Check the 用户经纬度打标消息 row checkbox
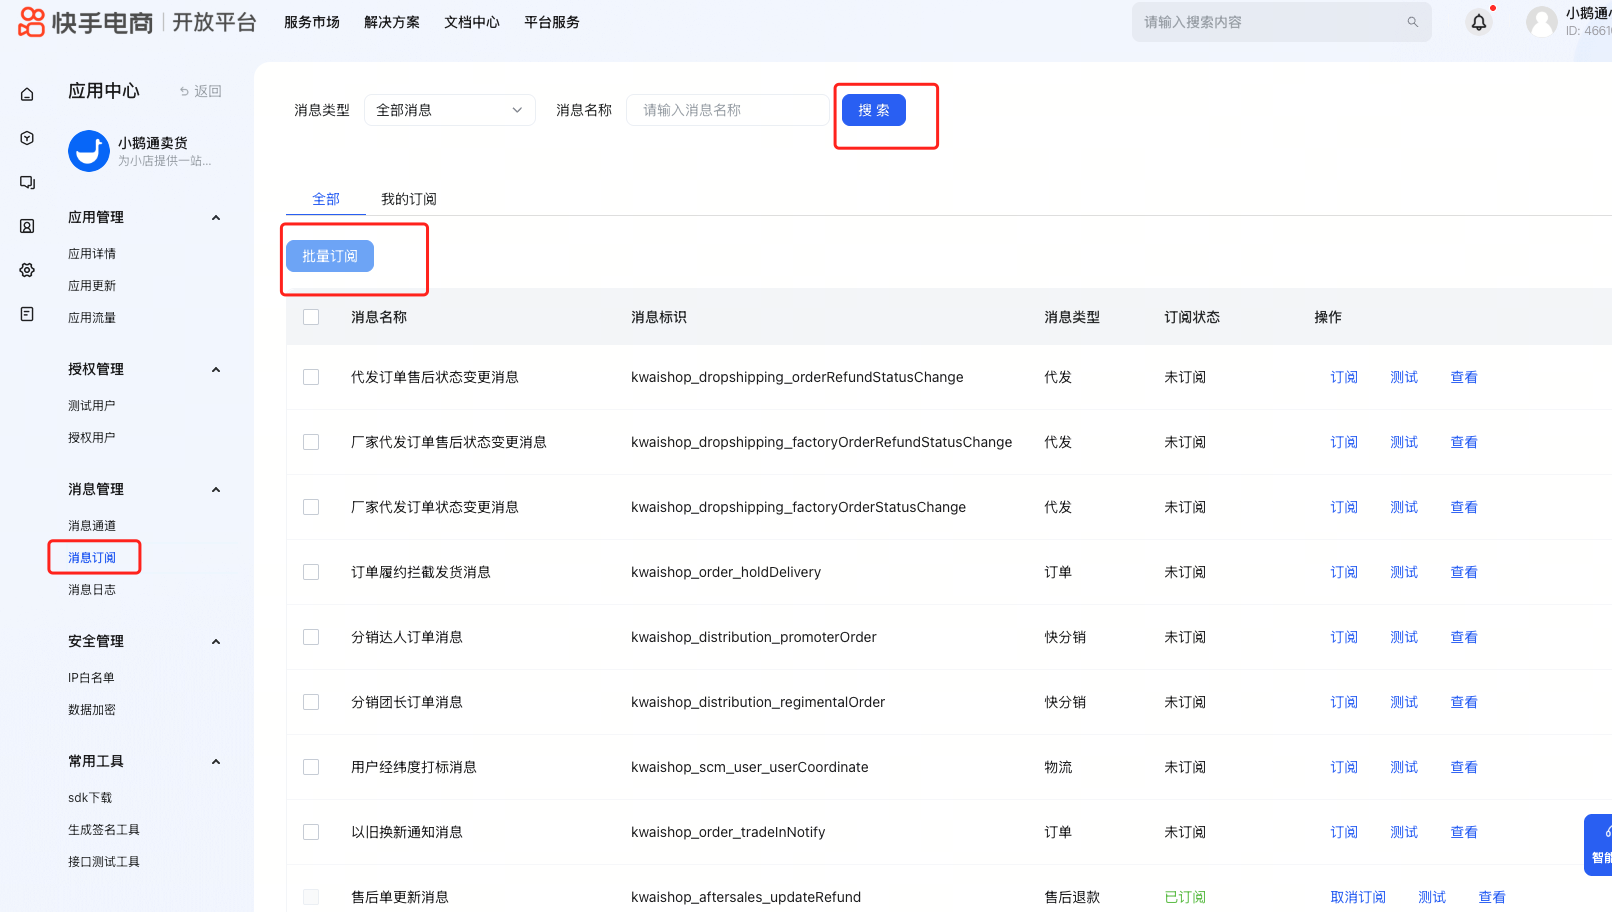The image size is (1612, 912). tap(311, 767)
